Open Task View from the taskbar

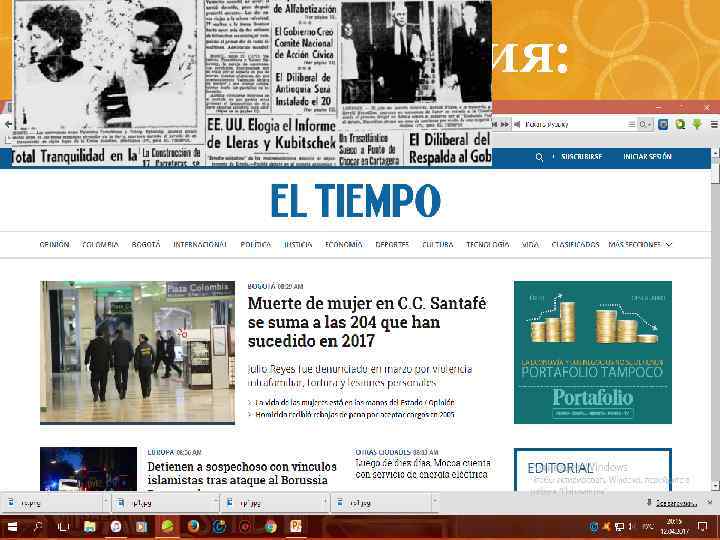coord(63,527)
